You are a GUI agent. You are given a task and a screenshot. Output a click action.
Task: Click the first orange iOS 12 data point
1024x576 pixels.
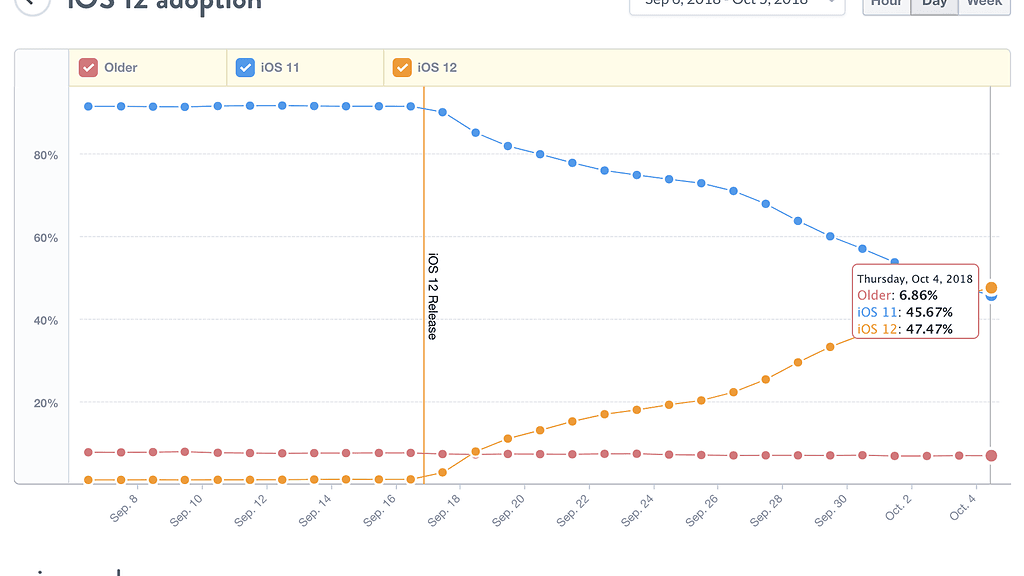[x=89, y=480]
